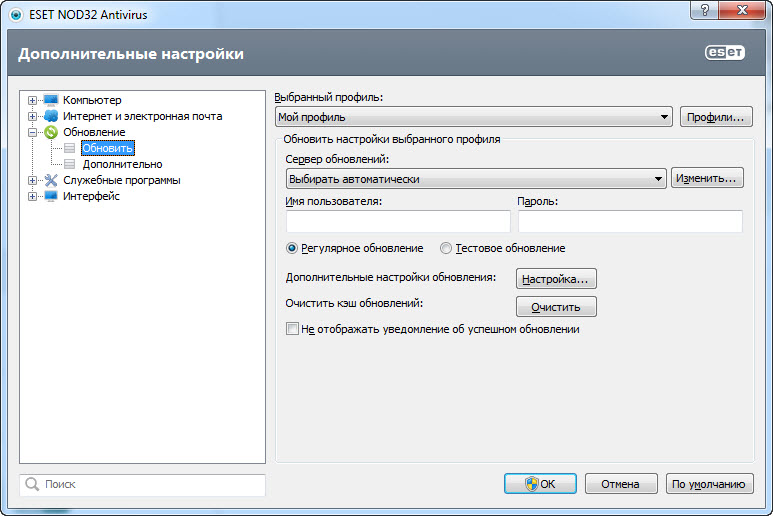
Task: Expand the Служебные программы node
Action: [x=32, y=180]
